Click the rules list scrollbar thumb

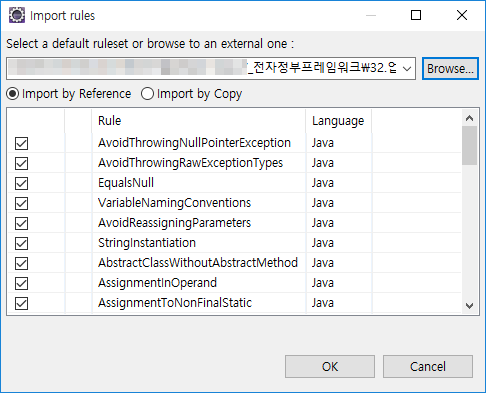[470, 146]
